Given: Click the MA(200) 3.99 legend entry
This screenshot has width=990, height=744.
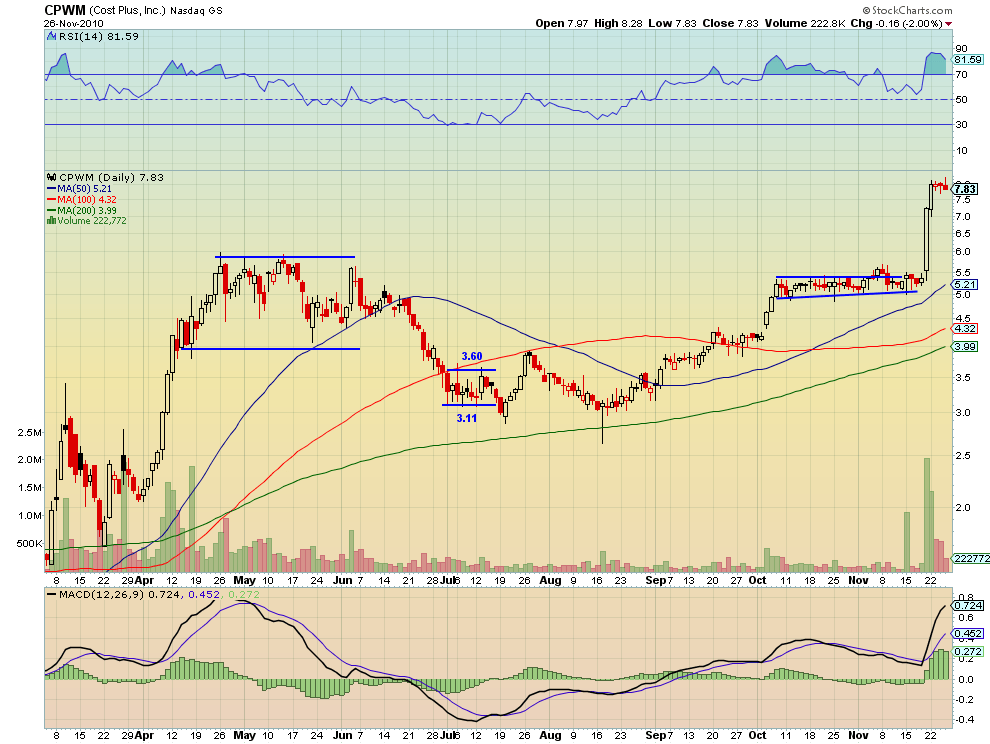Looking at the screenshot, I should pos(86,210).
